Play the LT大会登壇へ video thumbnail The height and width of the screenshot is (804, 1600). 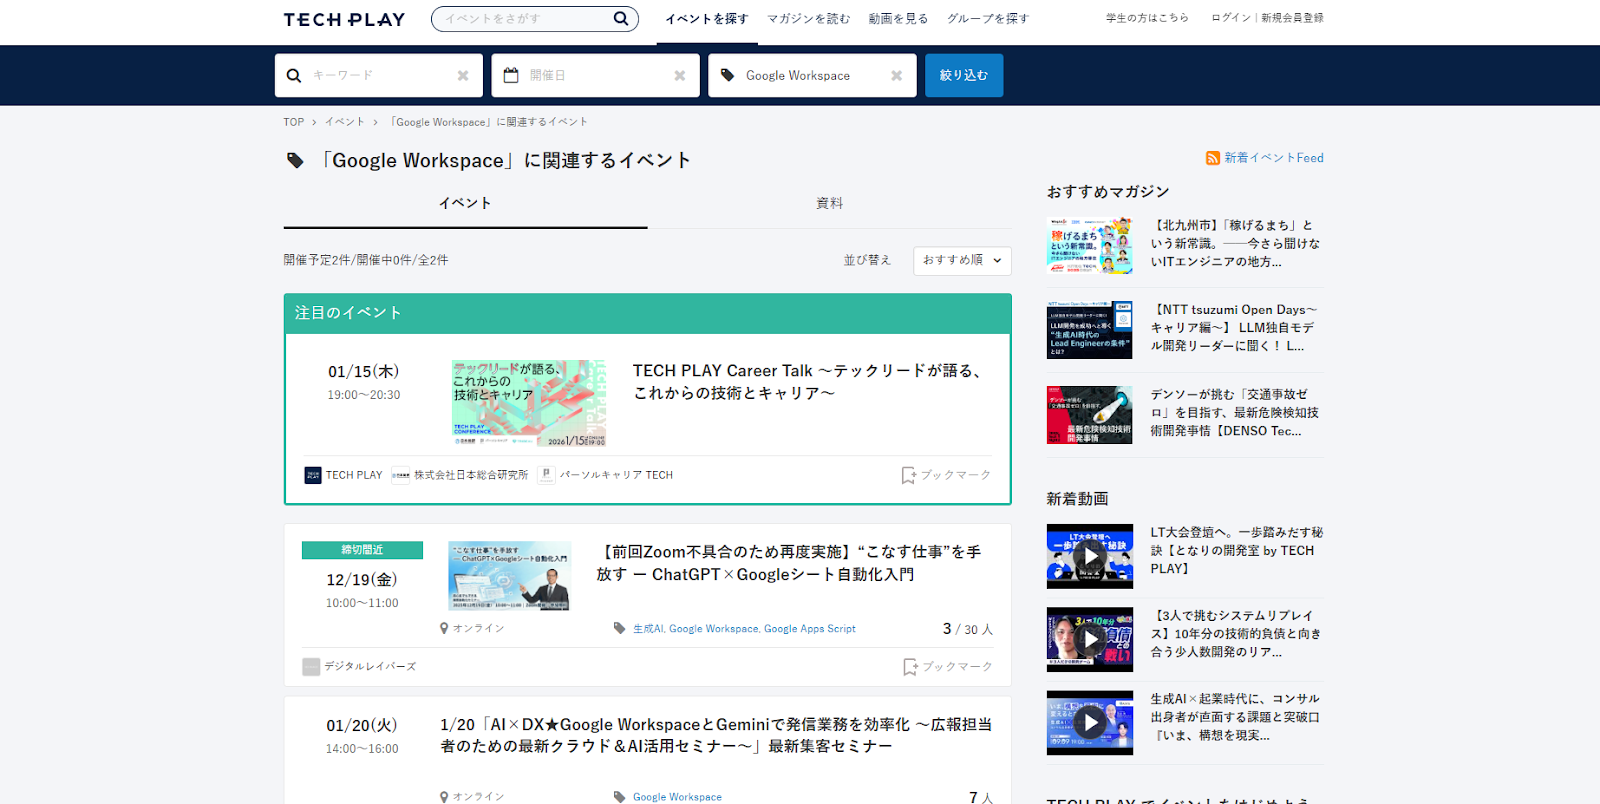point(1089,556)
